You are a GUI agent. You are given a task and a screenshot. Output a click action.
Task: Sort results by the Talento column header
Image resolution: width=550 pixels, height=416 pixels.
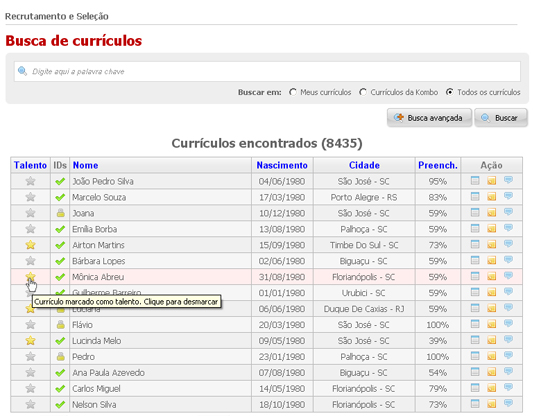point(30,165)
